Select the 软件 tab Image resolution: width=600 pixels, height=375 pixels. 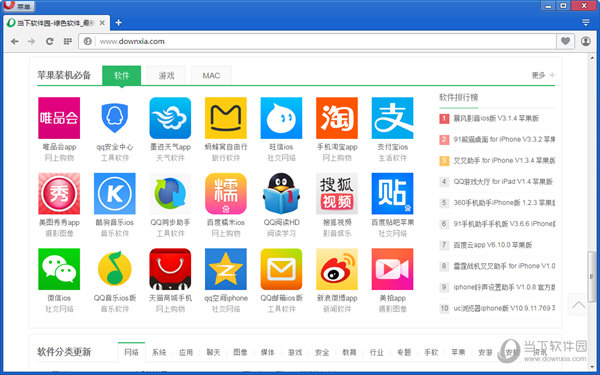(122, 75)
